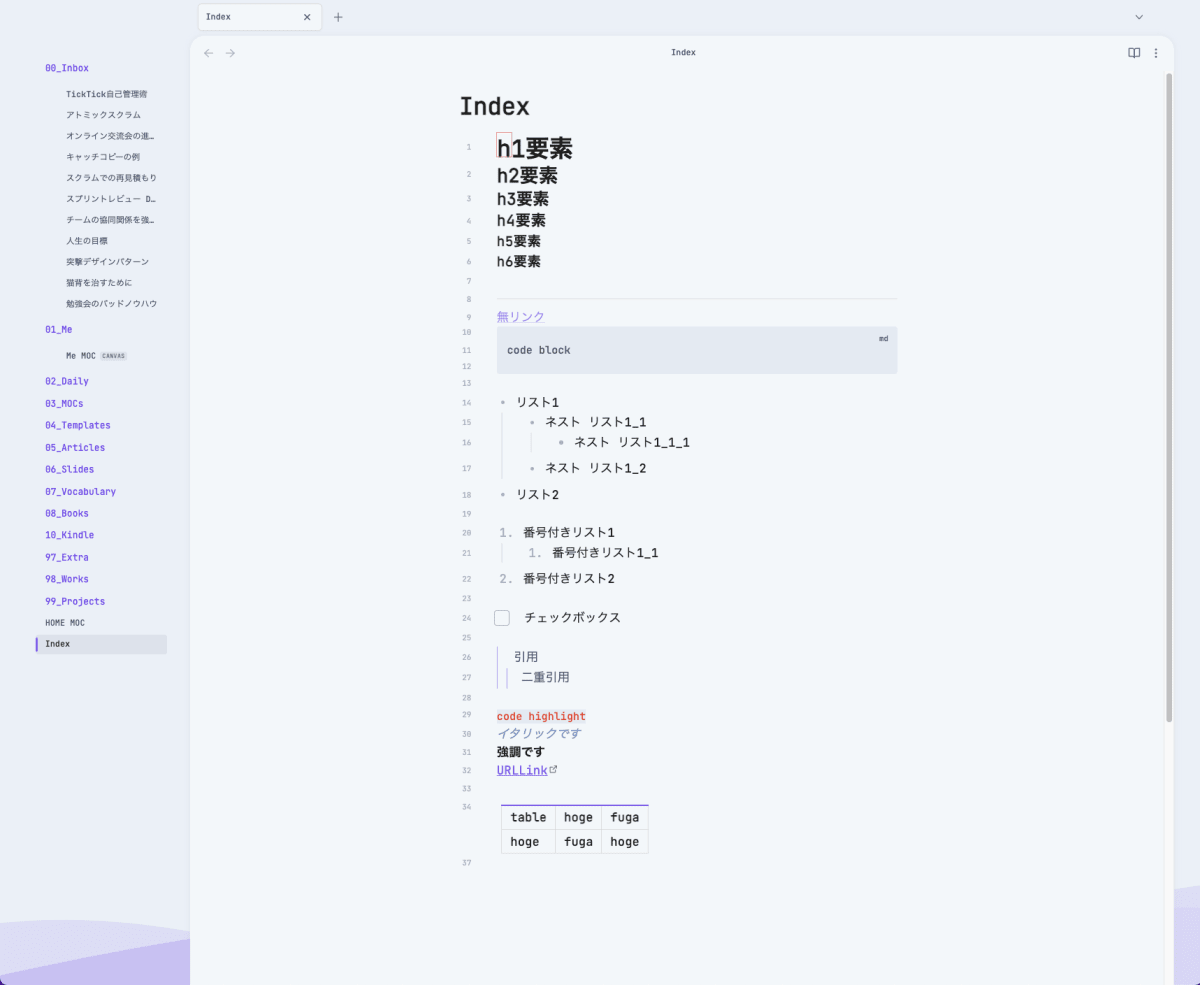Open a new tab with the plus icon
Viewport: 1200px width, 985px height.
click(338, 16)
